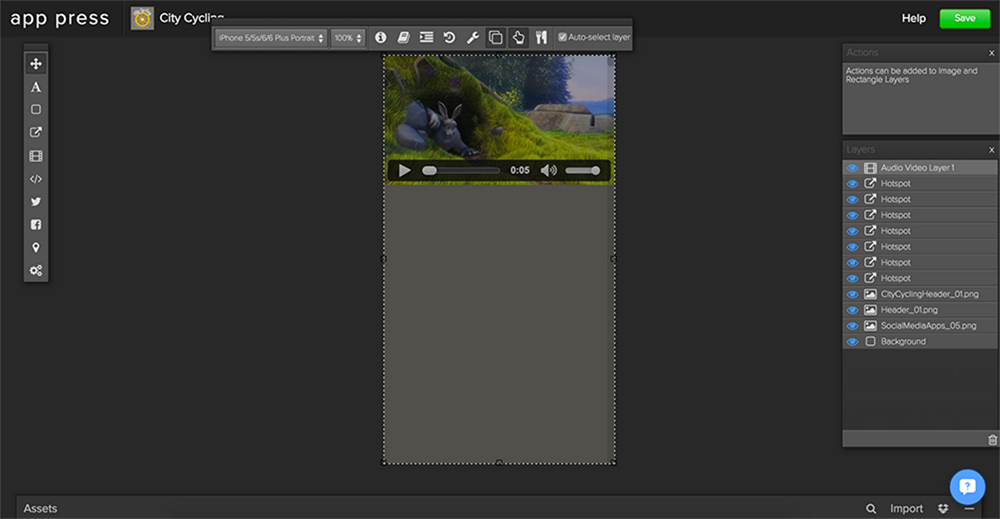Toggle the pointing hand touch icon
1000x519 pixels.
click(518, 38)
